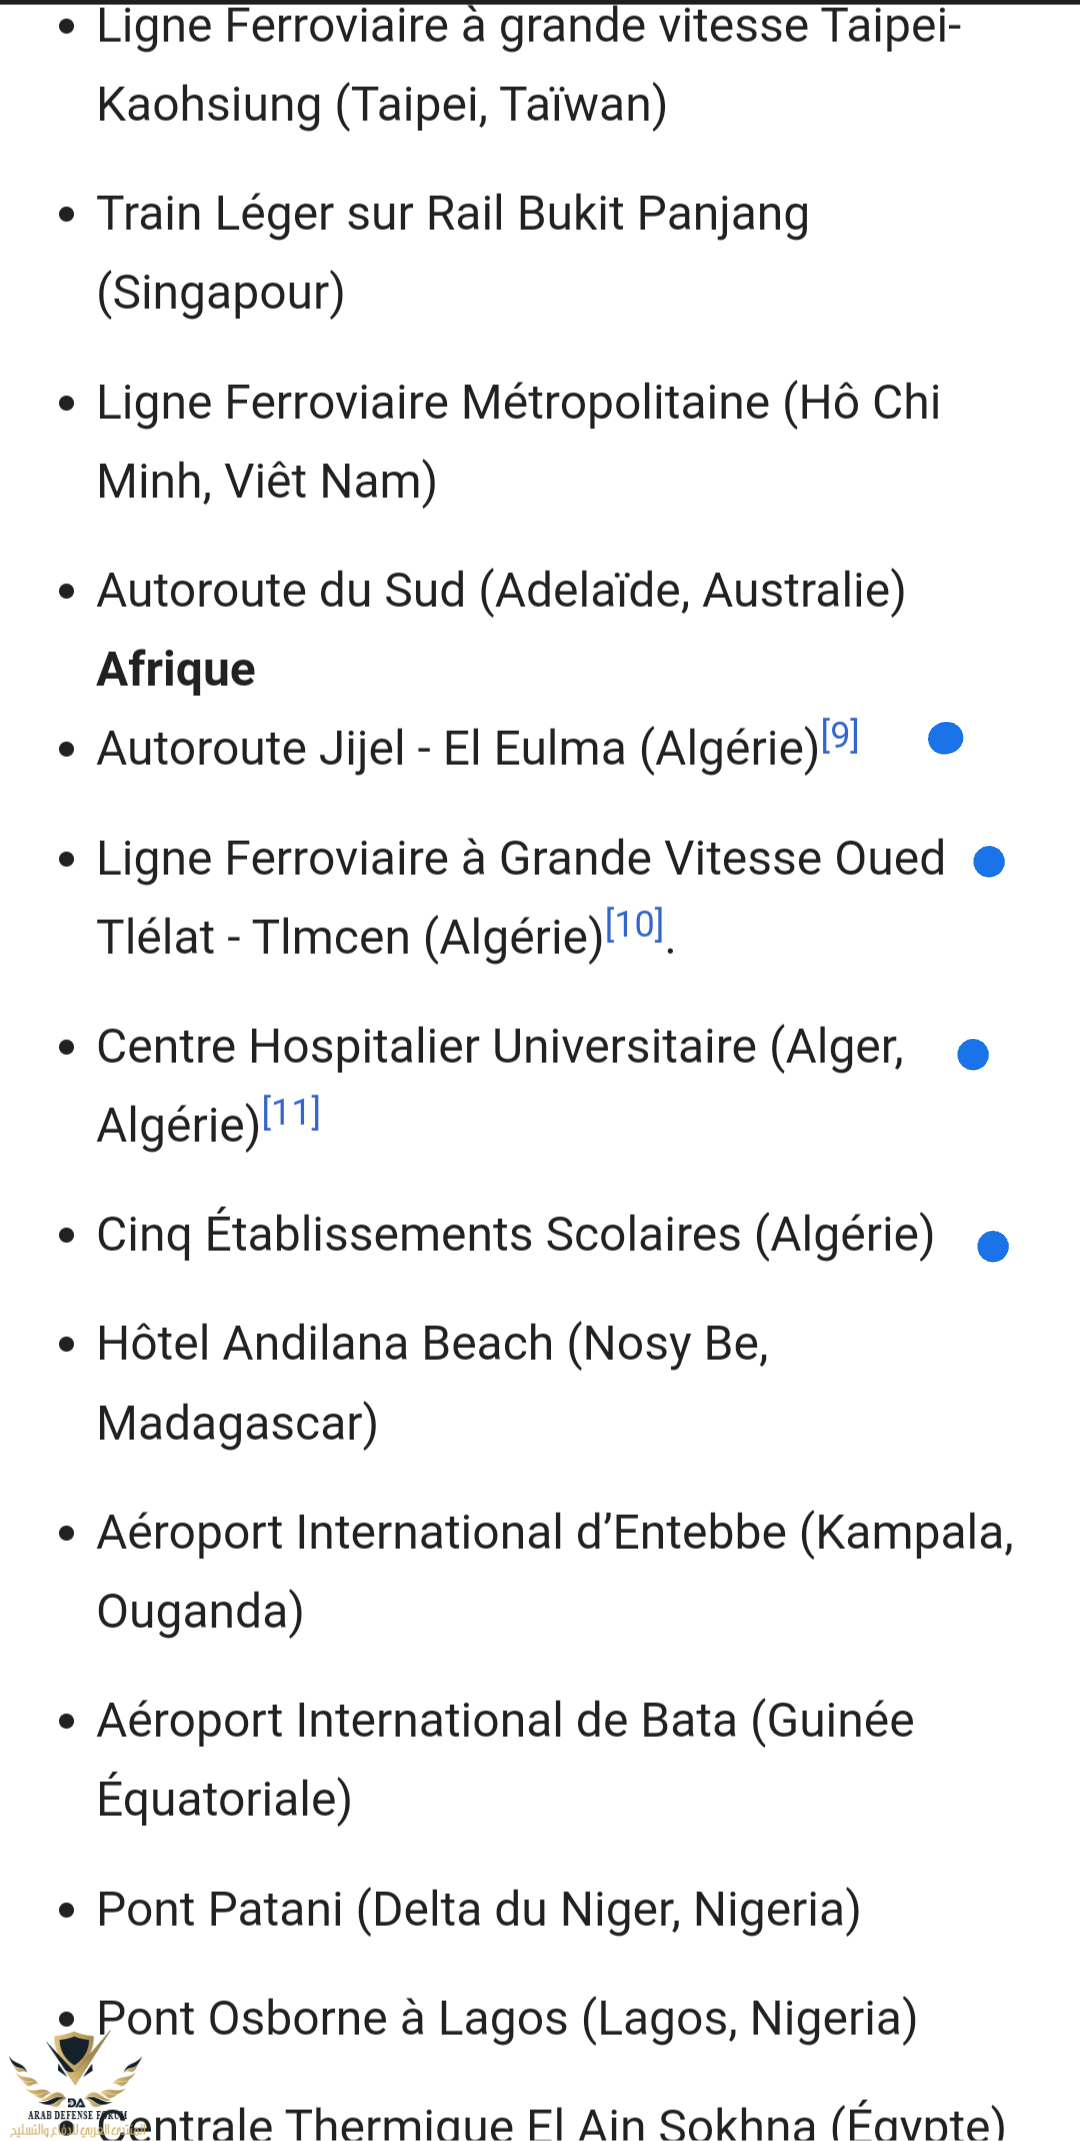The width and height of the screenshot is (1080, 2141).
Task: Select Ligne Ferroviaire Métropolitaine Hô Chi Minh
Action: (x=518, y=442)
